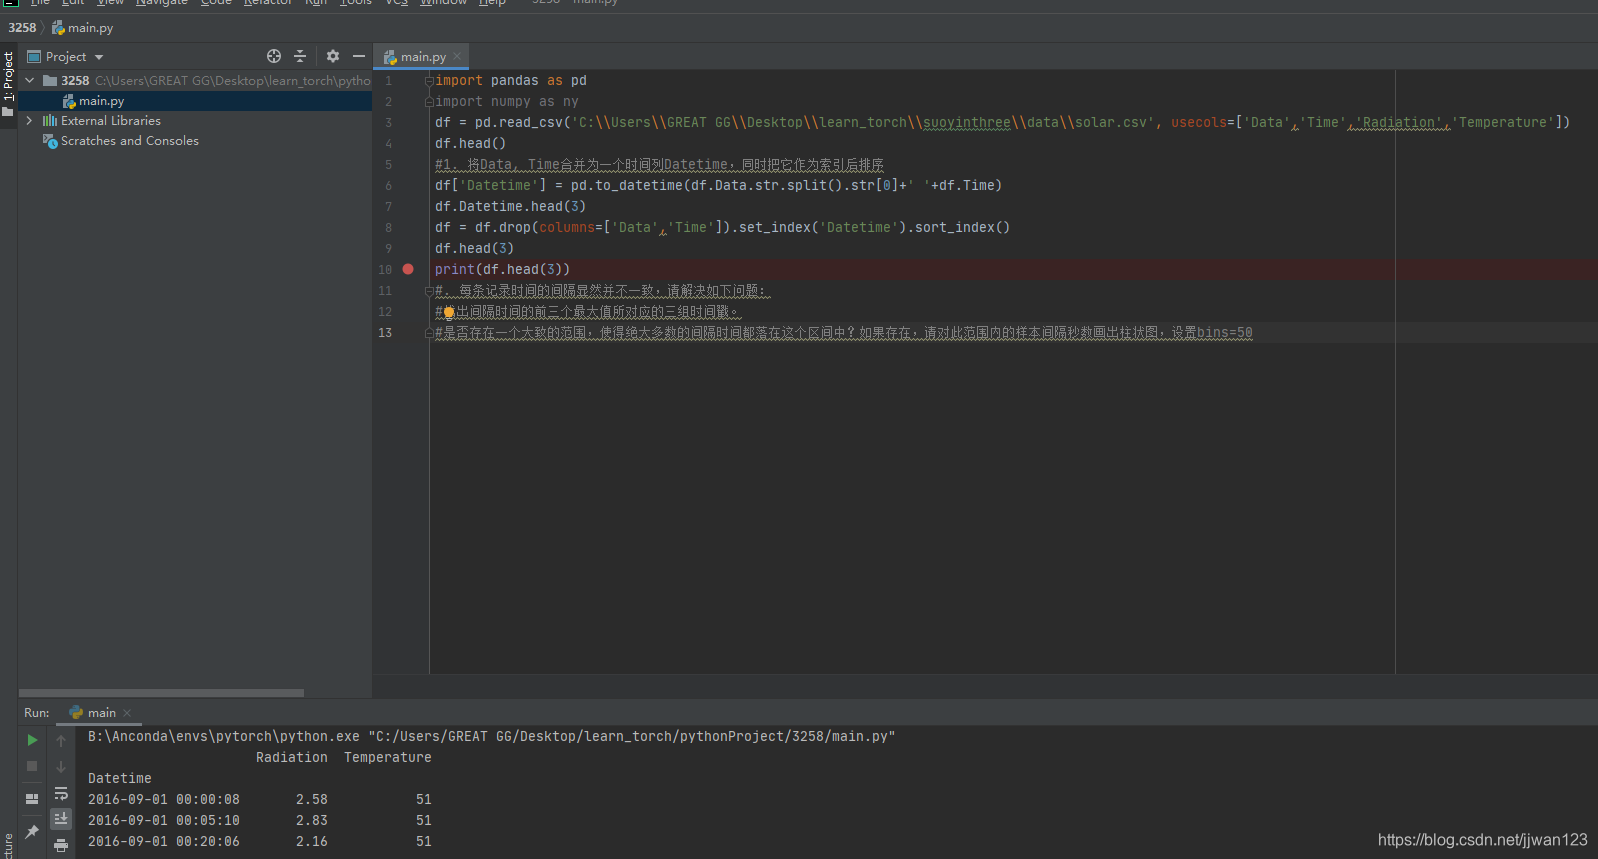Open the Code menu

(x=216, y=3)
